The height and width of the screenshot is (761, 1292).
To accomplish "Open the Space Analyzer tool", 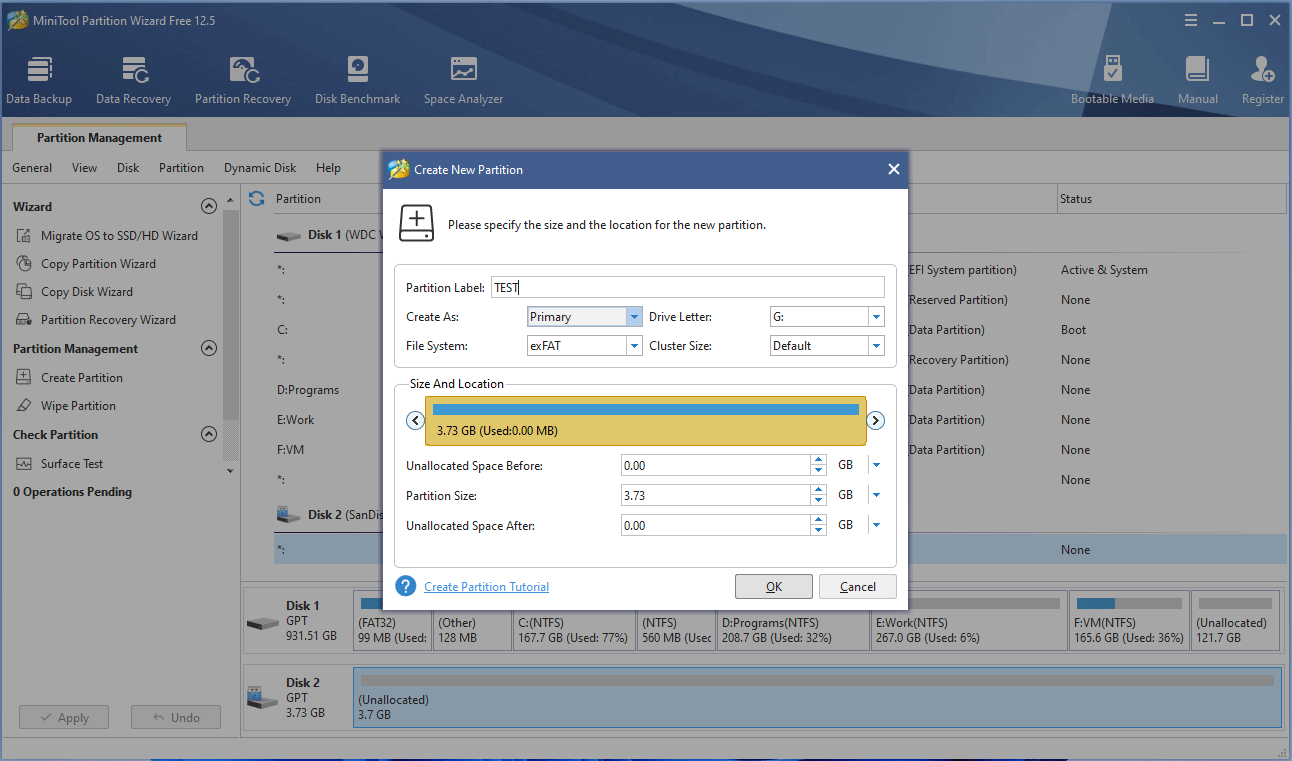I will coord(463,80).
